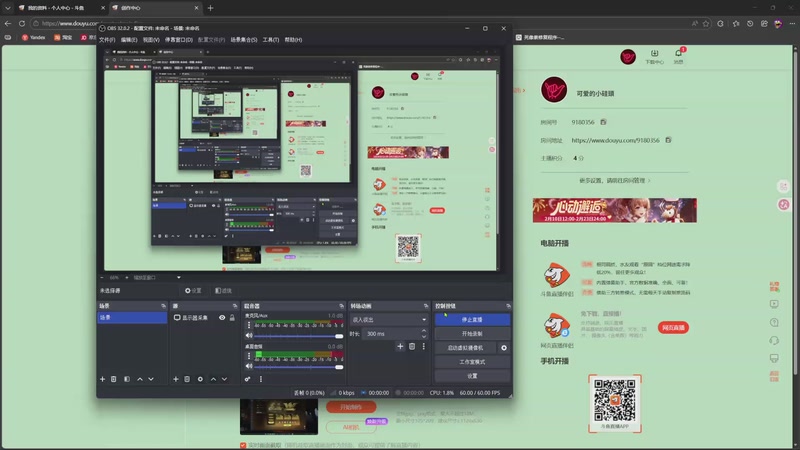Open advanced audio properties gears icon
Viewport: 800px width, 450px height.
pos(247,379)
